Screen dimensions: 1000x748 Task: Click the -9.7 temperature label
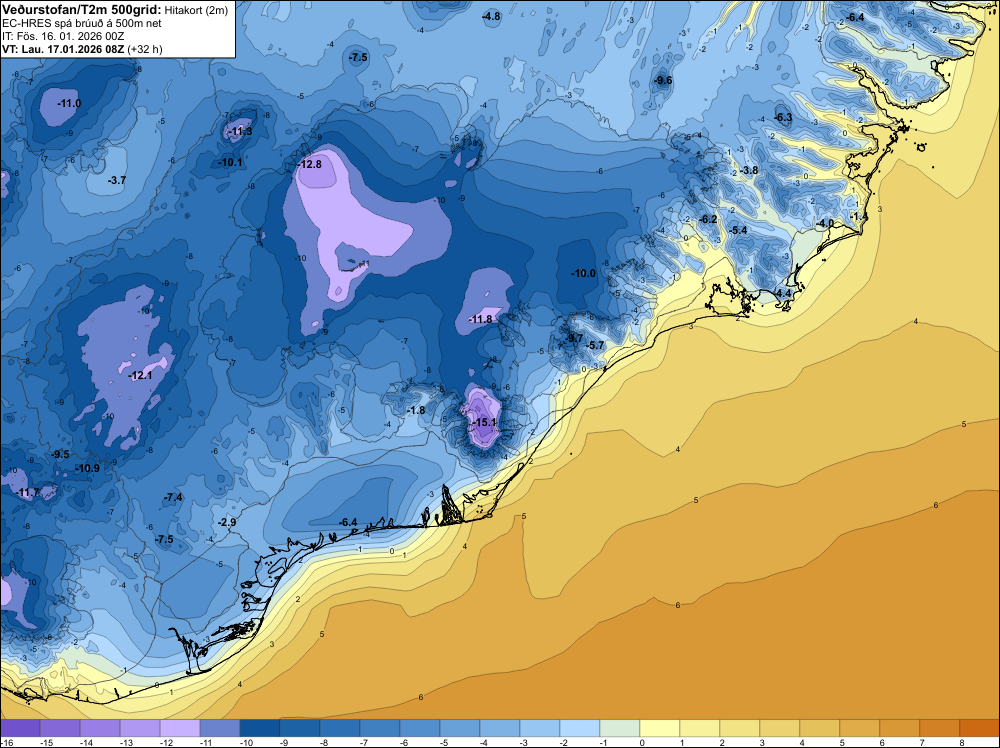pyautogui.click(x=574, y=339)
